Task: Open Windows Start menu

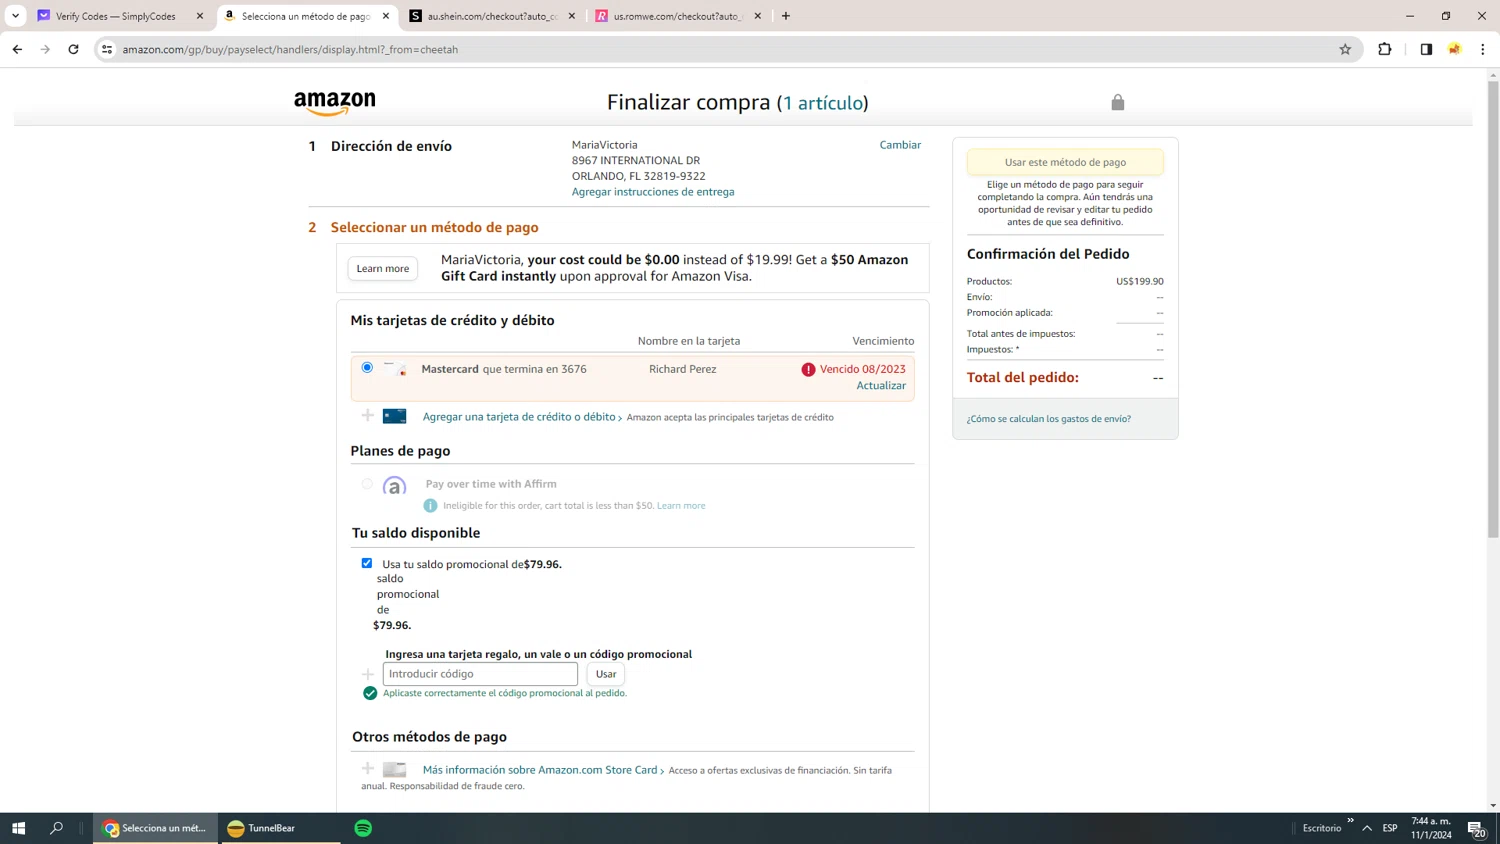Action: click(x=18, y=828)
